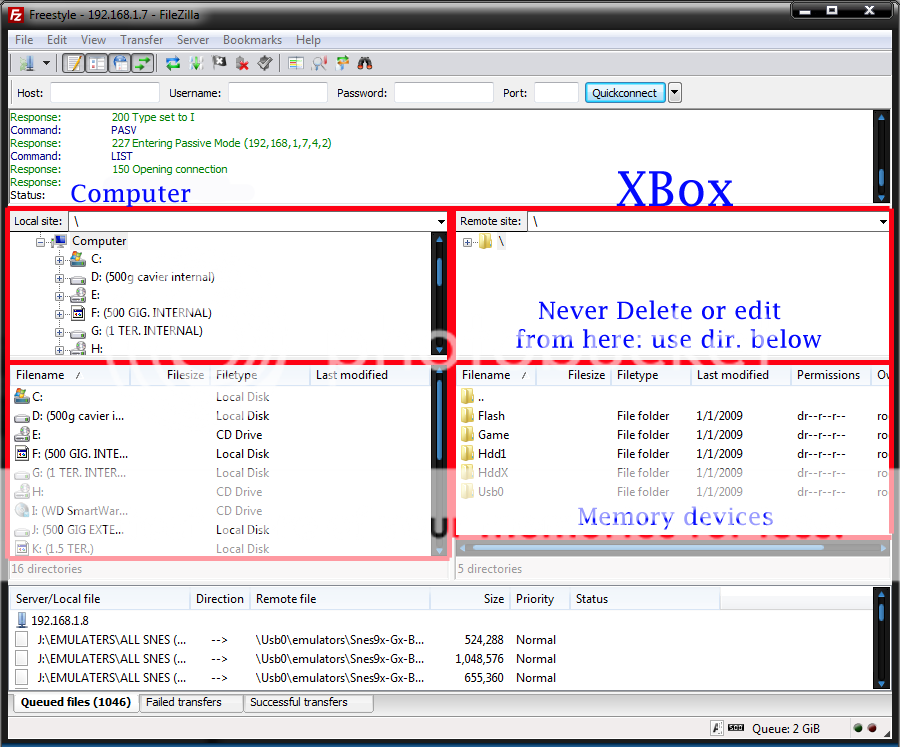Image resolution: width=900 pixels, height=747 pixels.
Task: Open the Remote site path dropdown
Action: coord(883,222)
